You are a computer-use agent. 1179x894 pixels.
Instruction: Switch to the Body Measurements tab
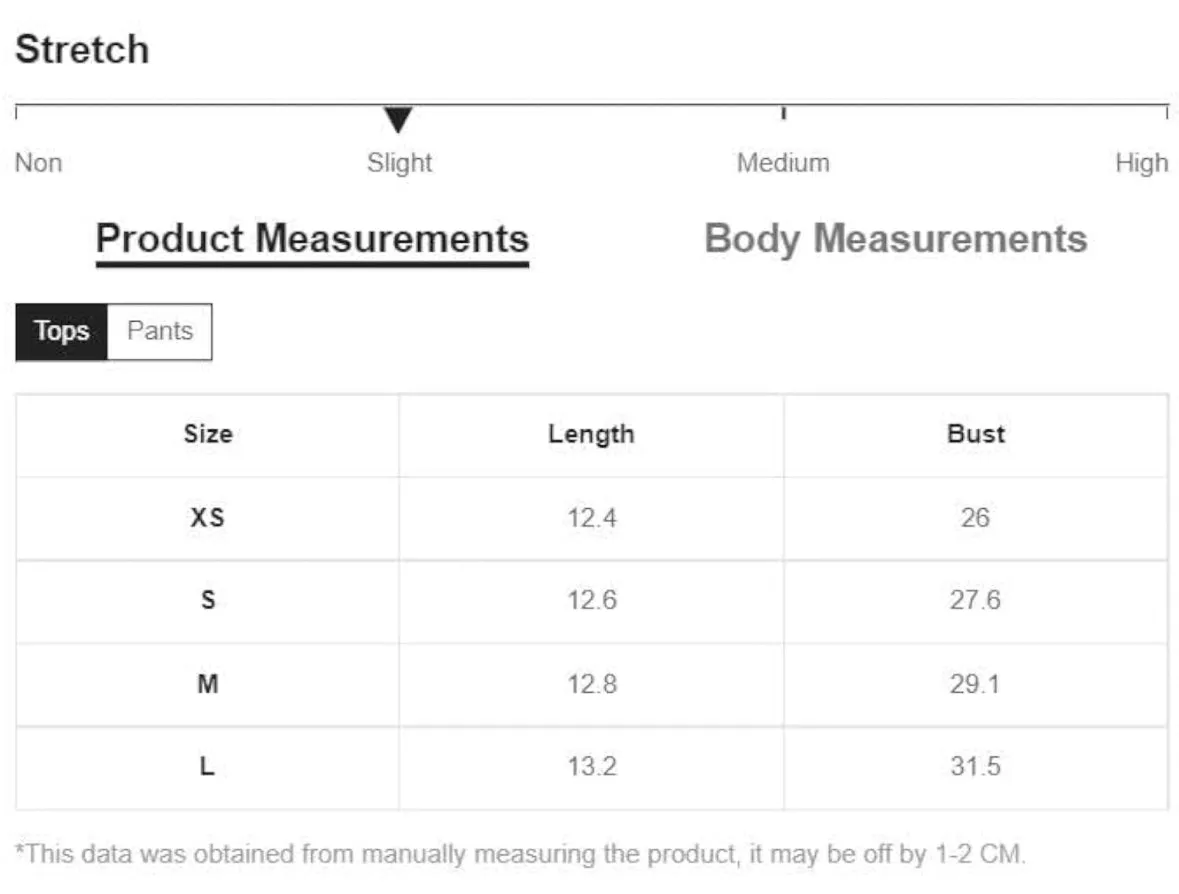point(896,239)
